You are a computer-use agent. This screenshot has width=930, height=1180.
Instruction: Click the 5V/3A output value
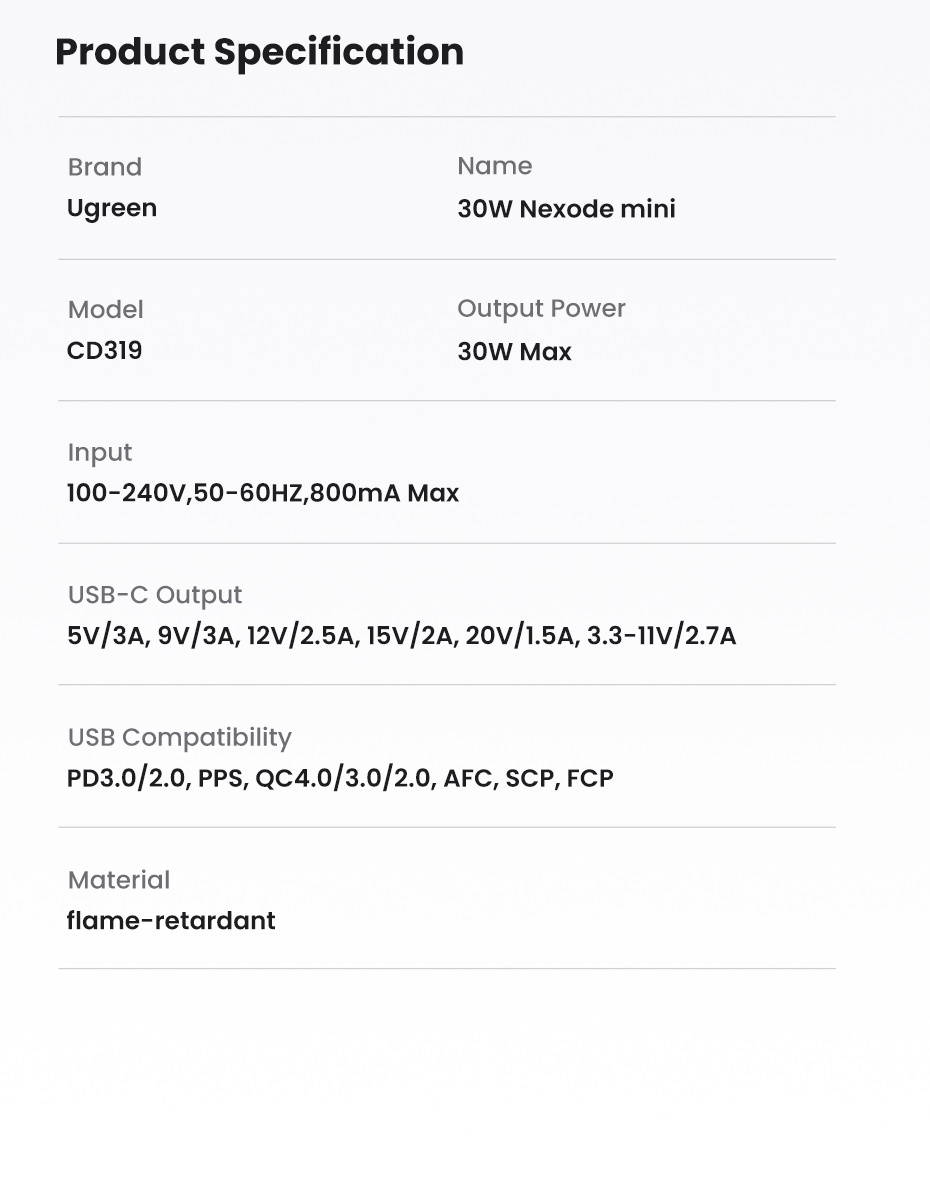(x=108, y=636)
